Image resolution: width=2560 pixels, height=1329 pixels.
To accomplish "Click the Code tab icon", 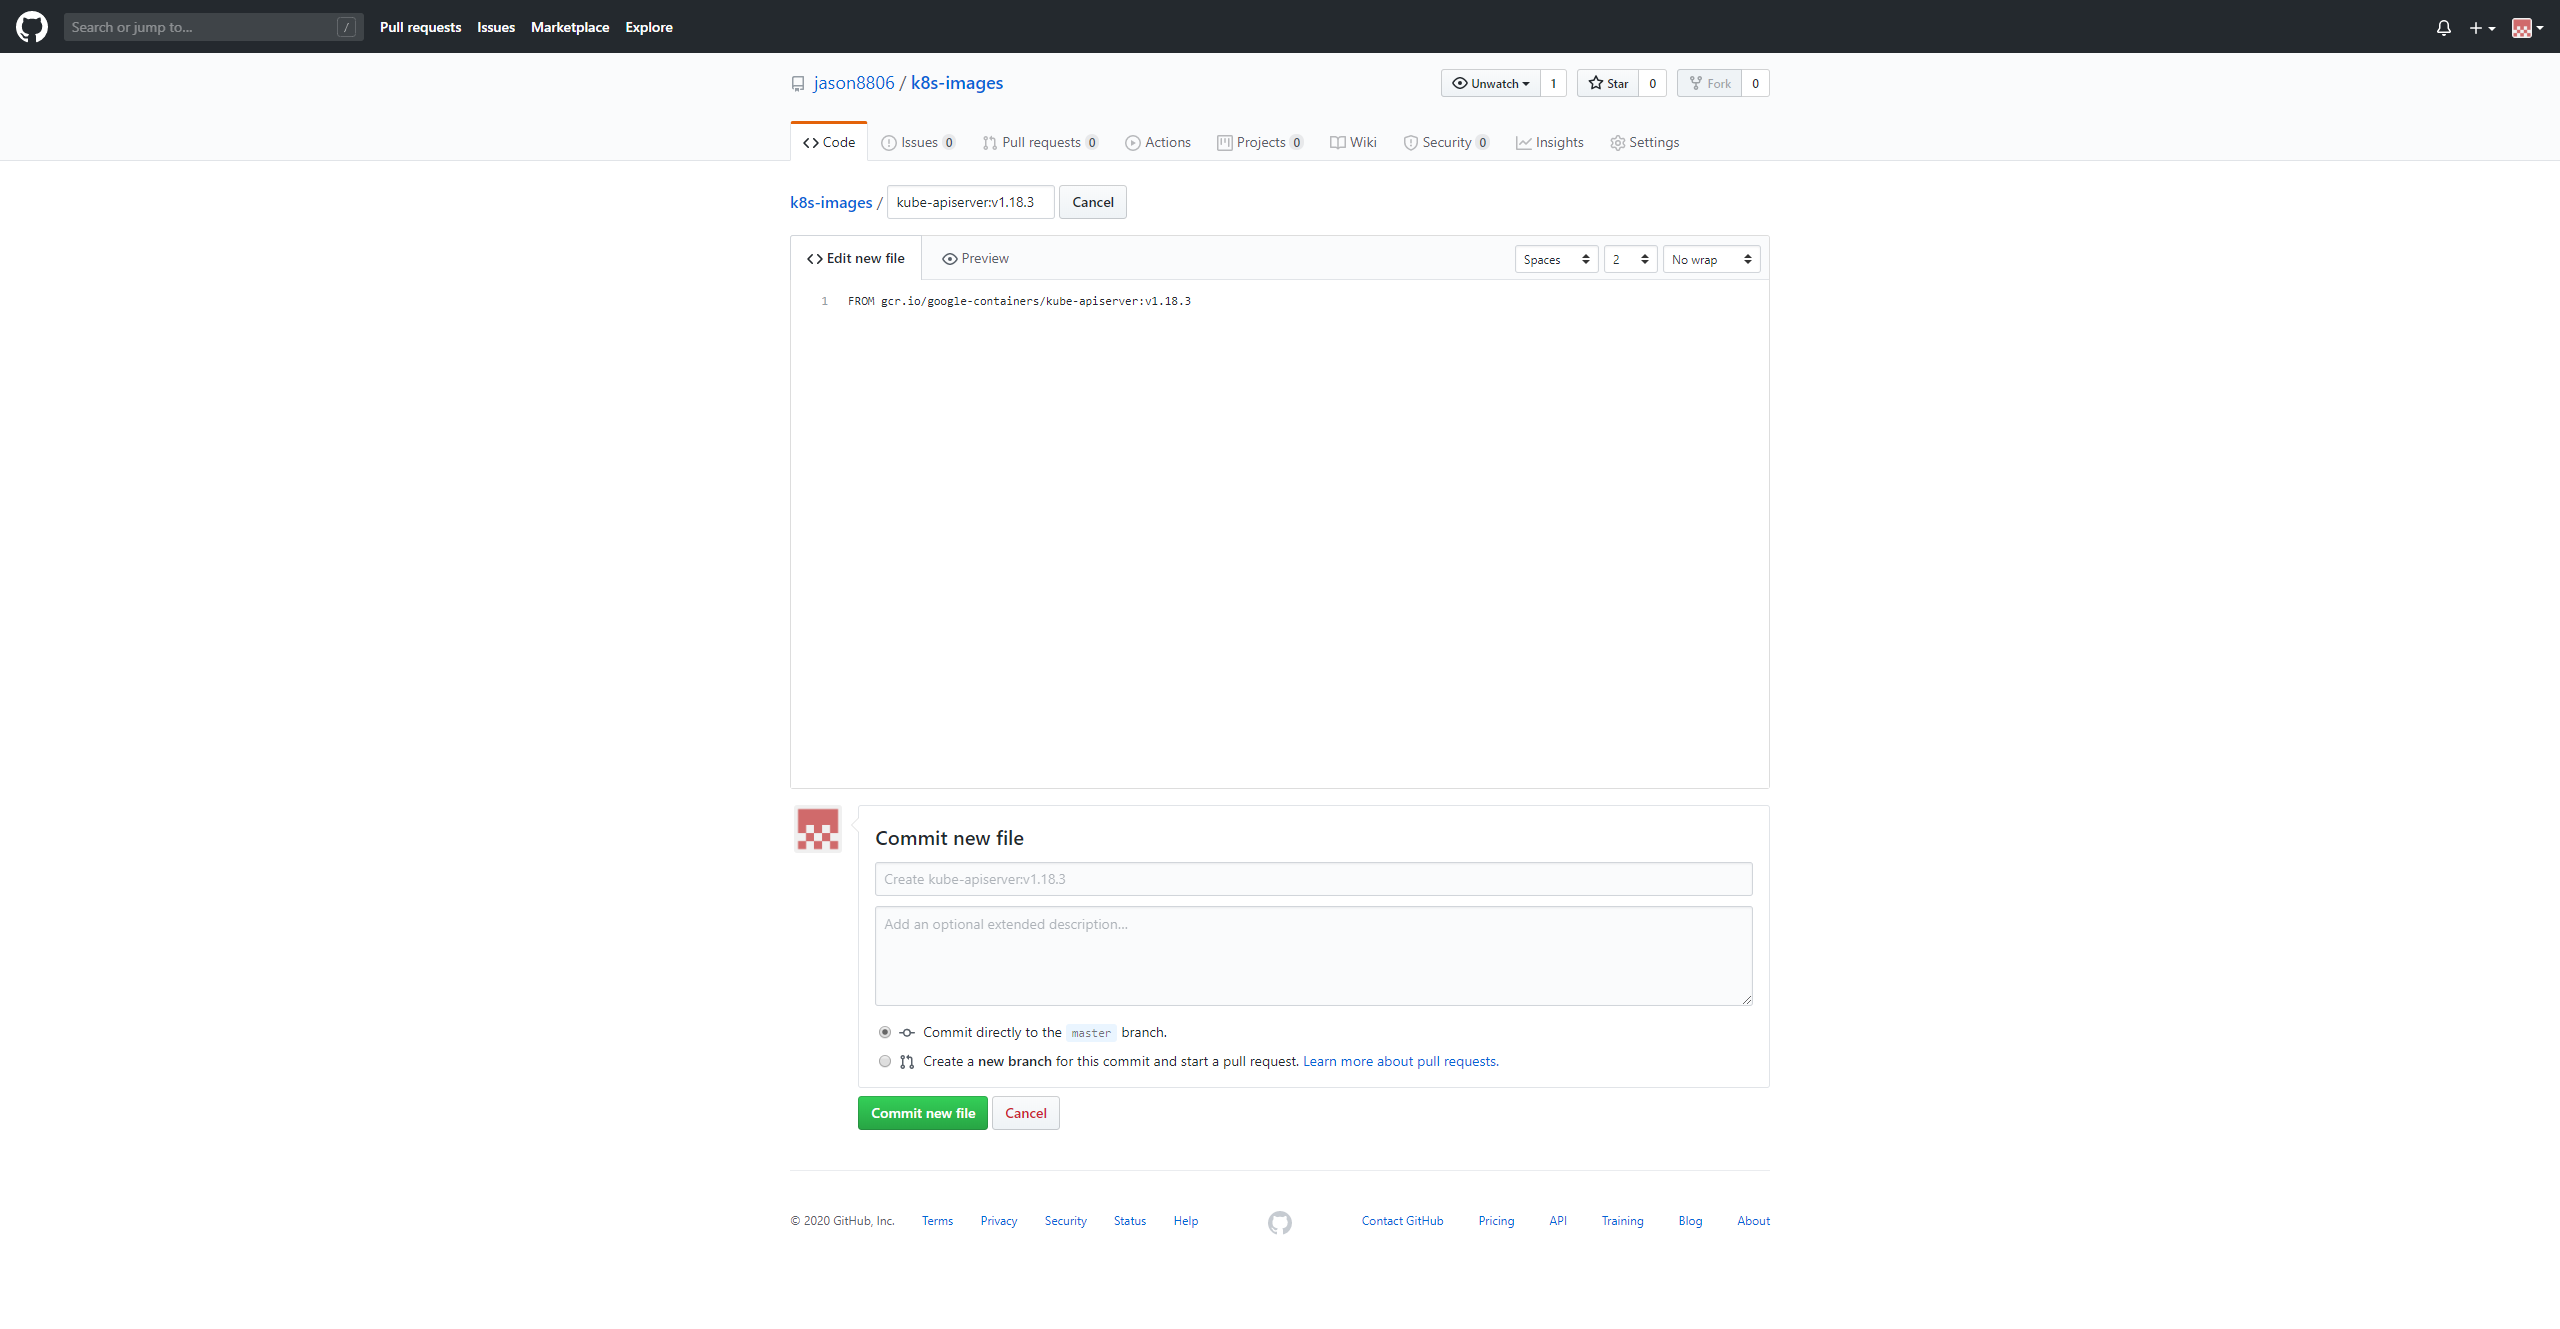I will click(x=811, y=142).
